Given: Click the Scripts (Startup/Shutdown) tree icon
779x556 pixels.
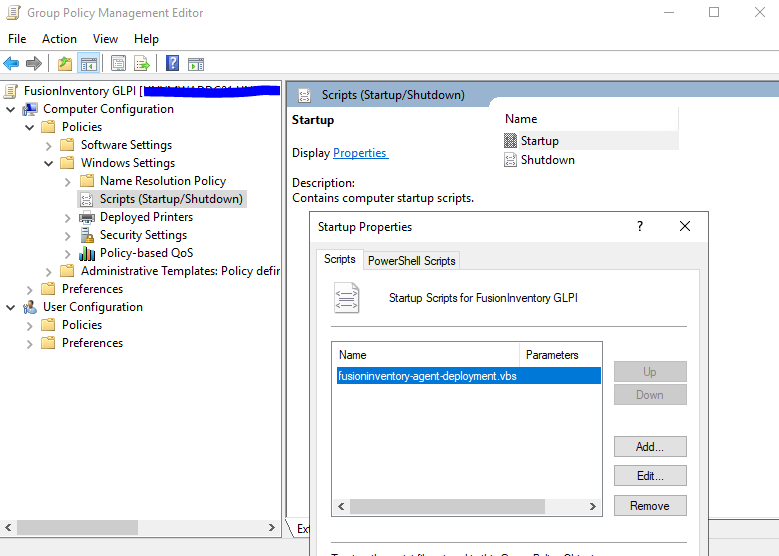Looking at the screenshot, I should (x=86, y=199).
